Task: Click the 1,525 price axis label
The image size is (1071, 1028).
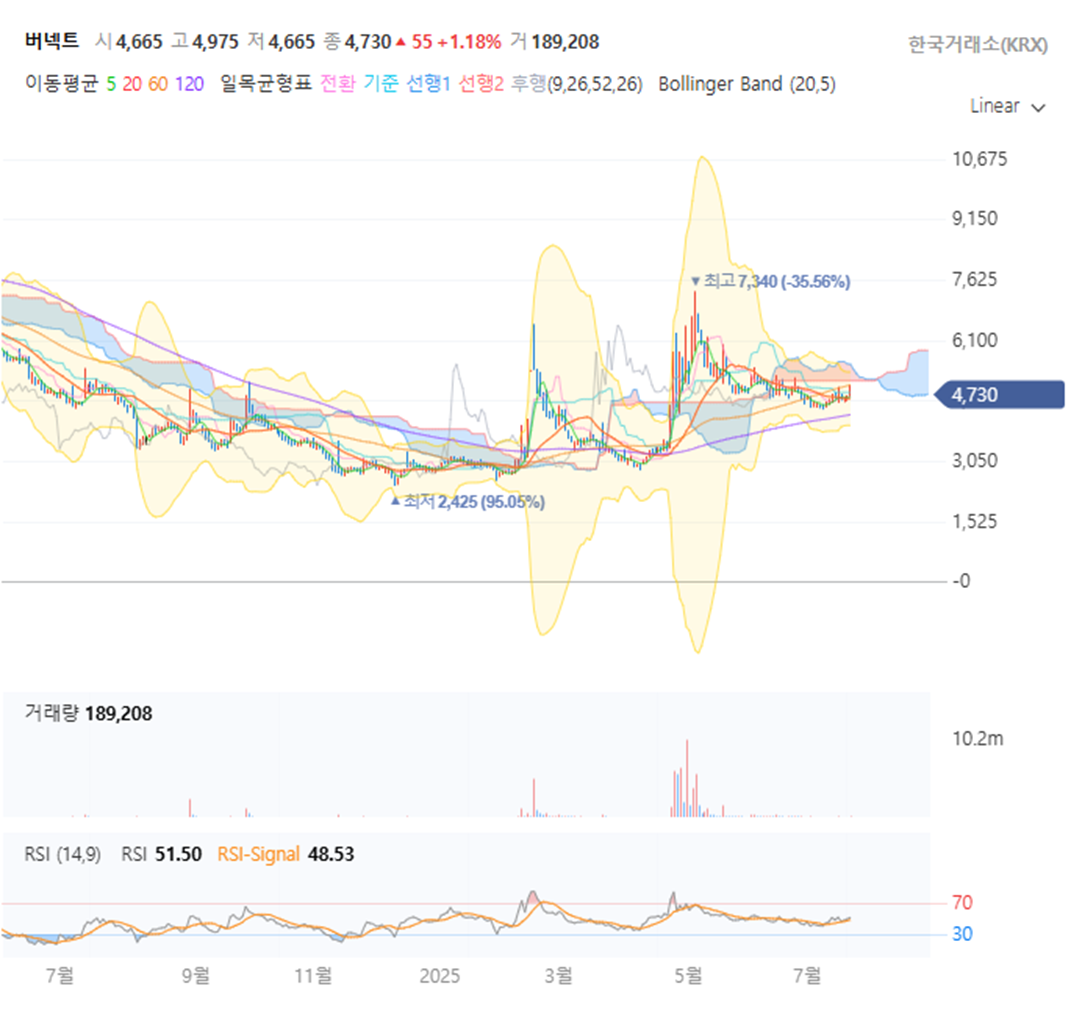Action: [x=975, y=522]
